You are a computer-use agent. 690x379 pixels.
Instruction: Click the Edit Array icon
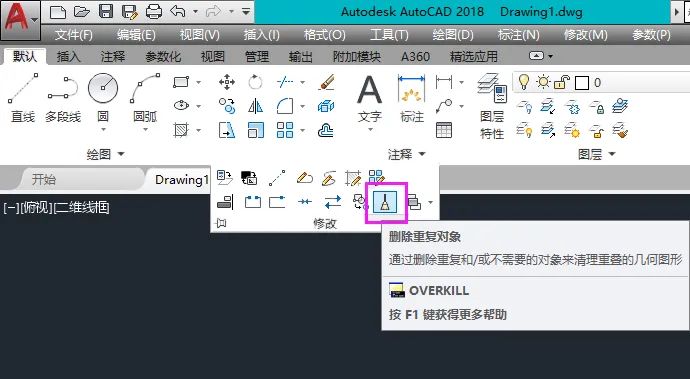click(x=377, y=177)
